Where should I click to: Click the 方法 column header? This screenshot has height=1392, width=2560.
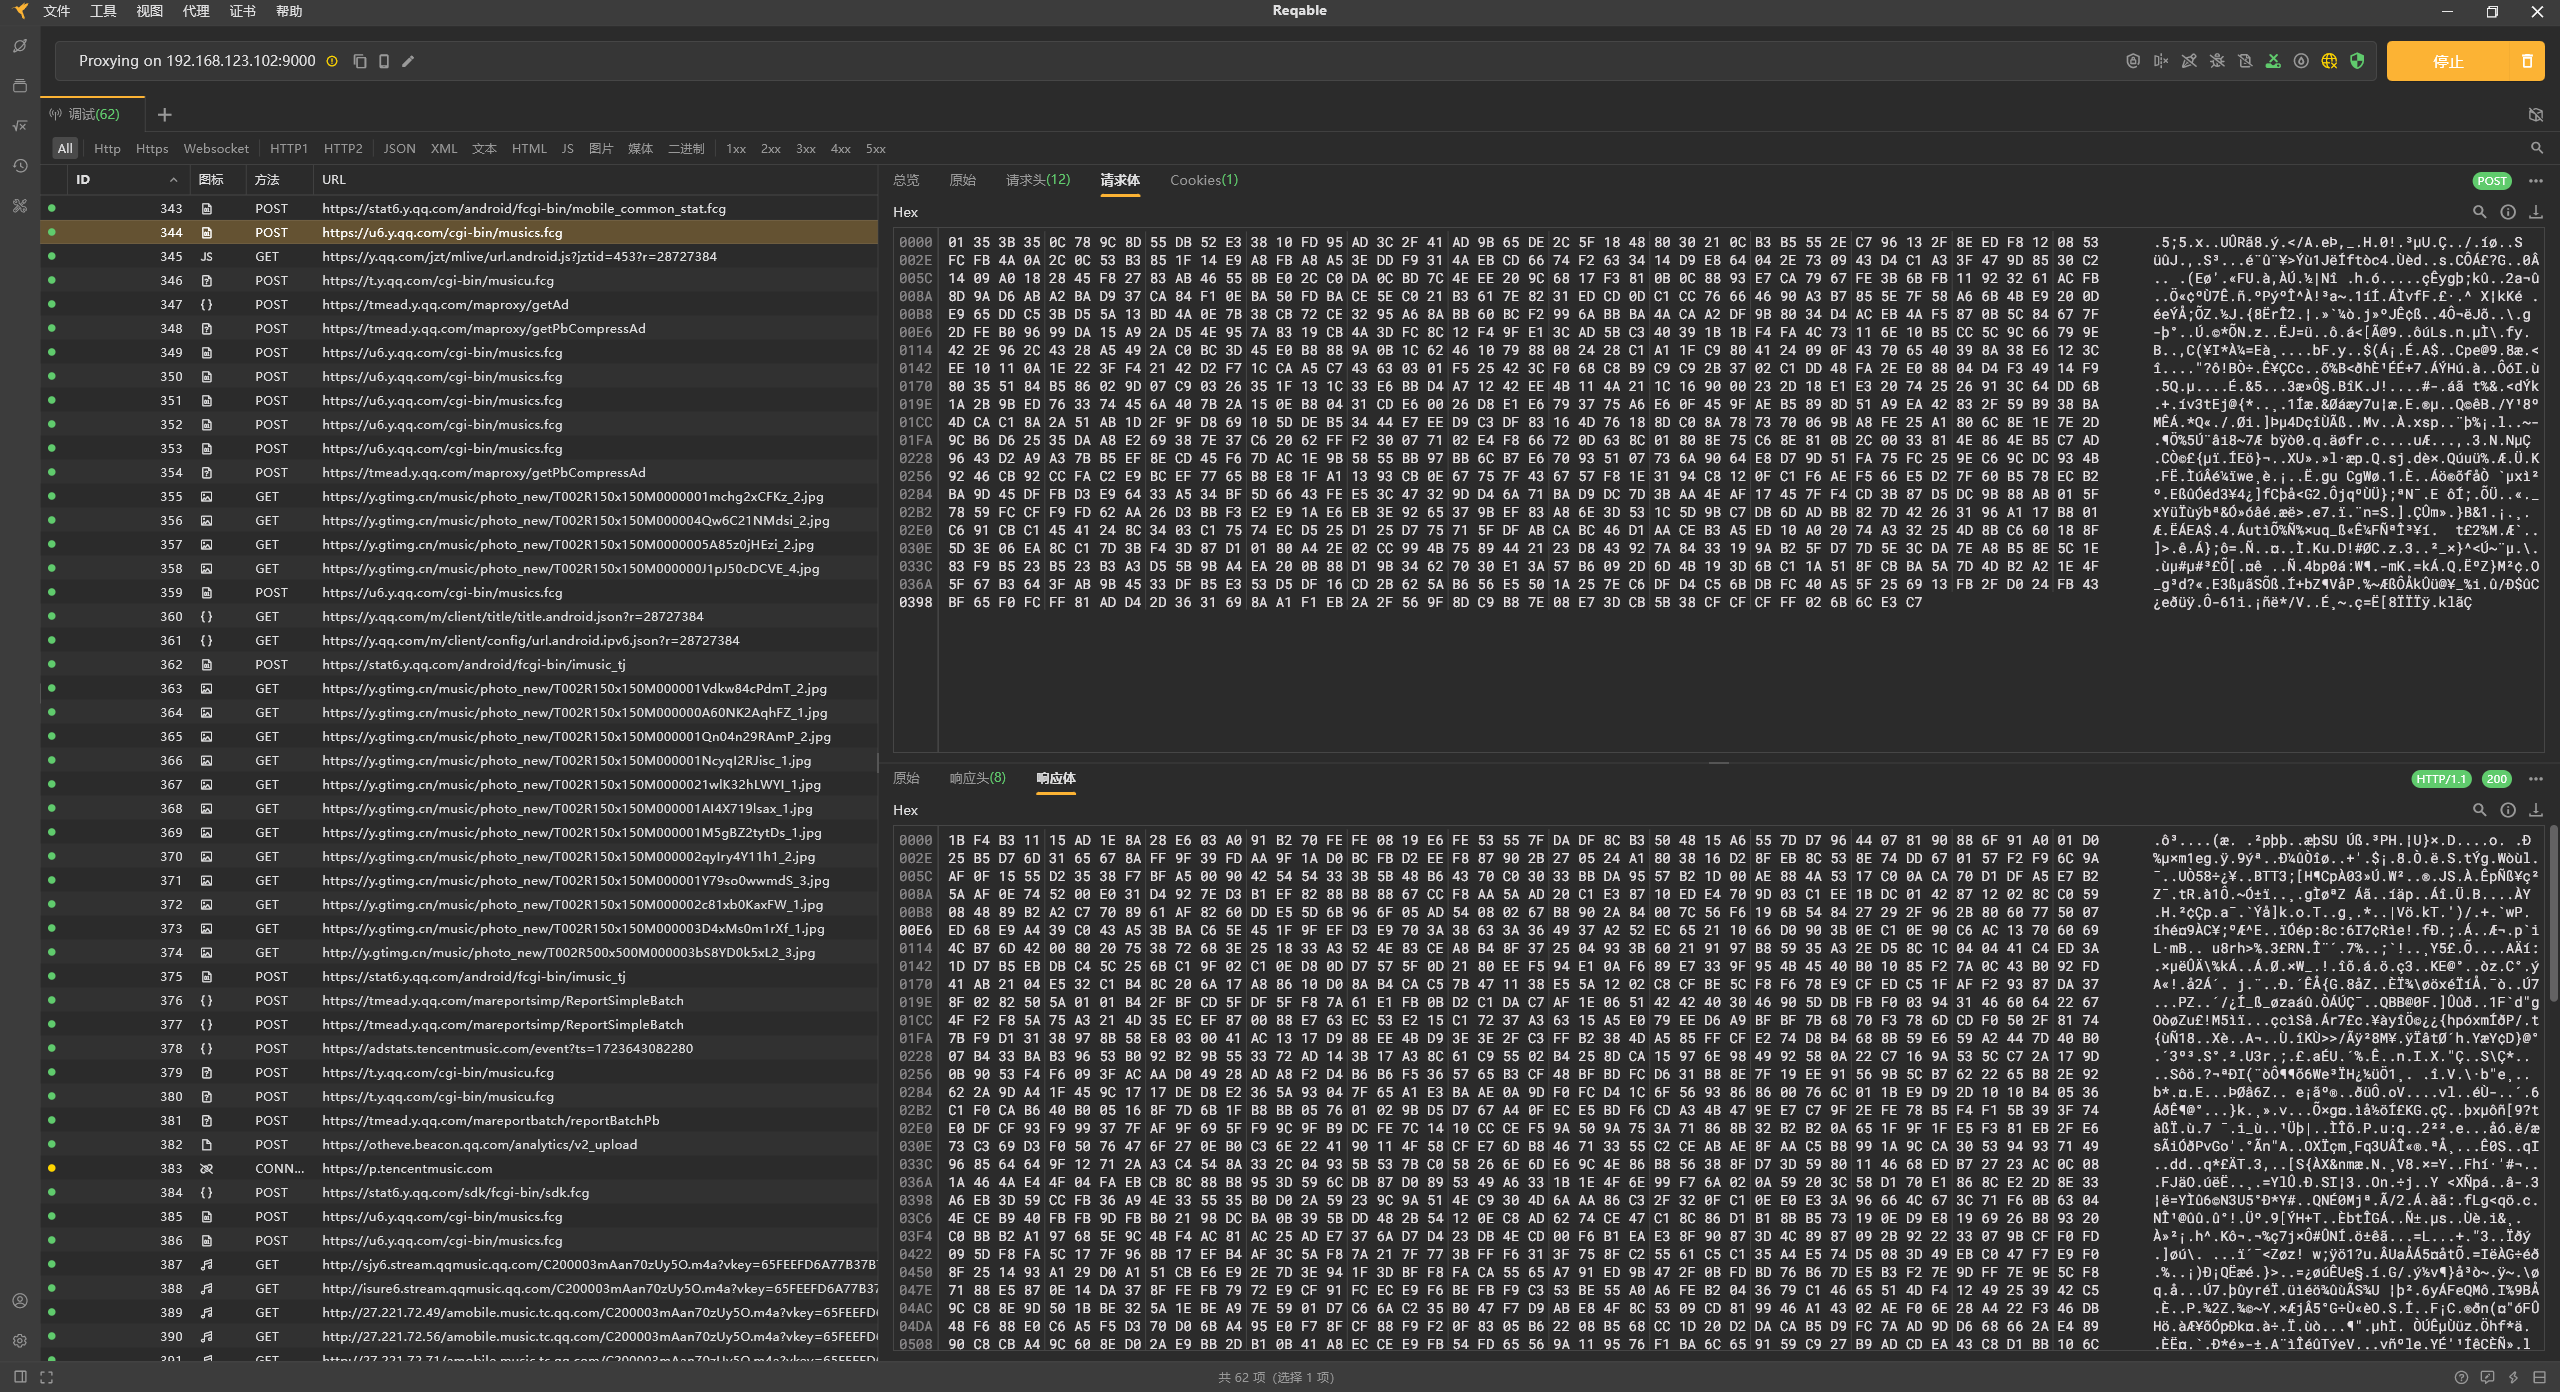pyautogui.click(x=267, y=180)
